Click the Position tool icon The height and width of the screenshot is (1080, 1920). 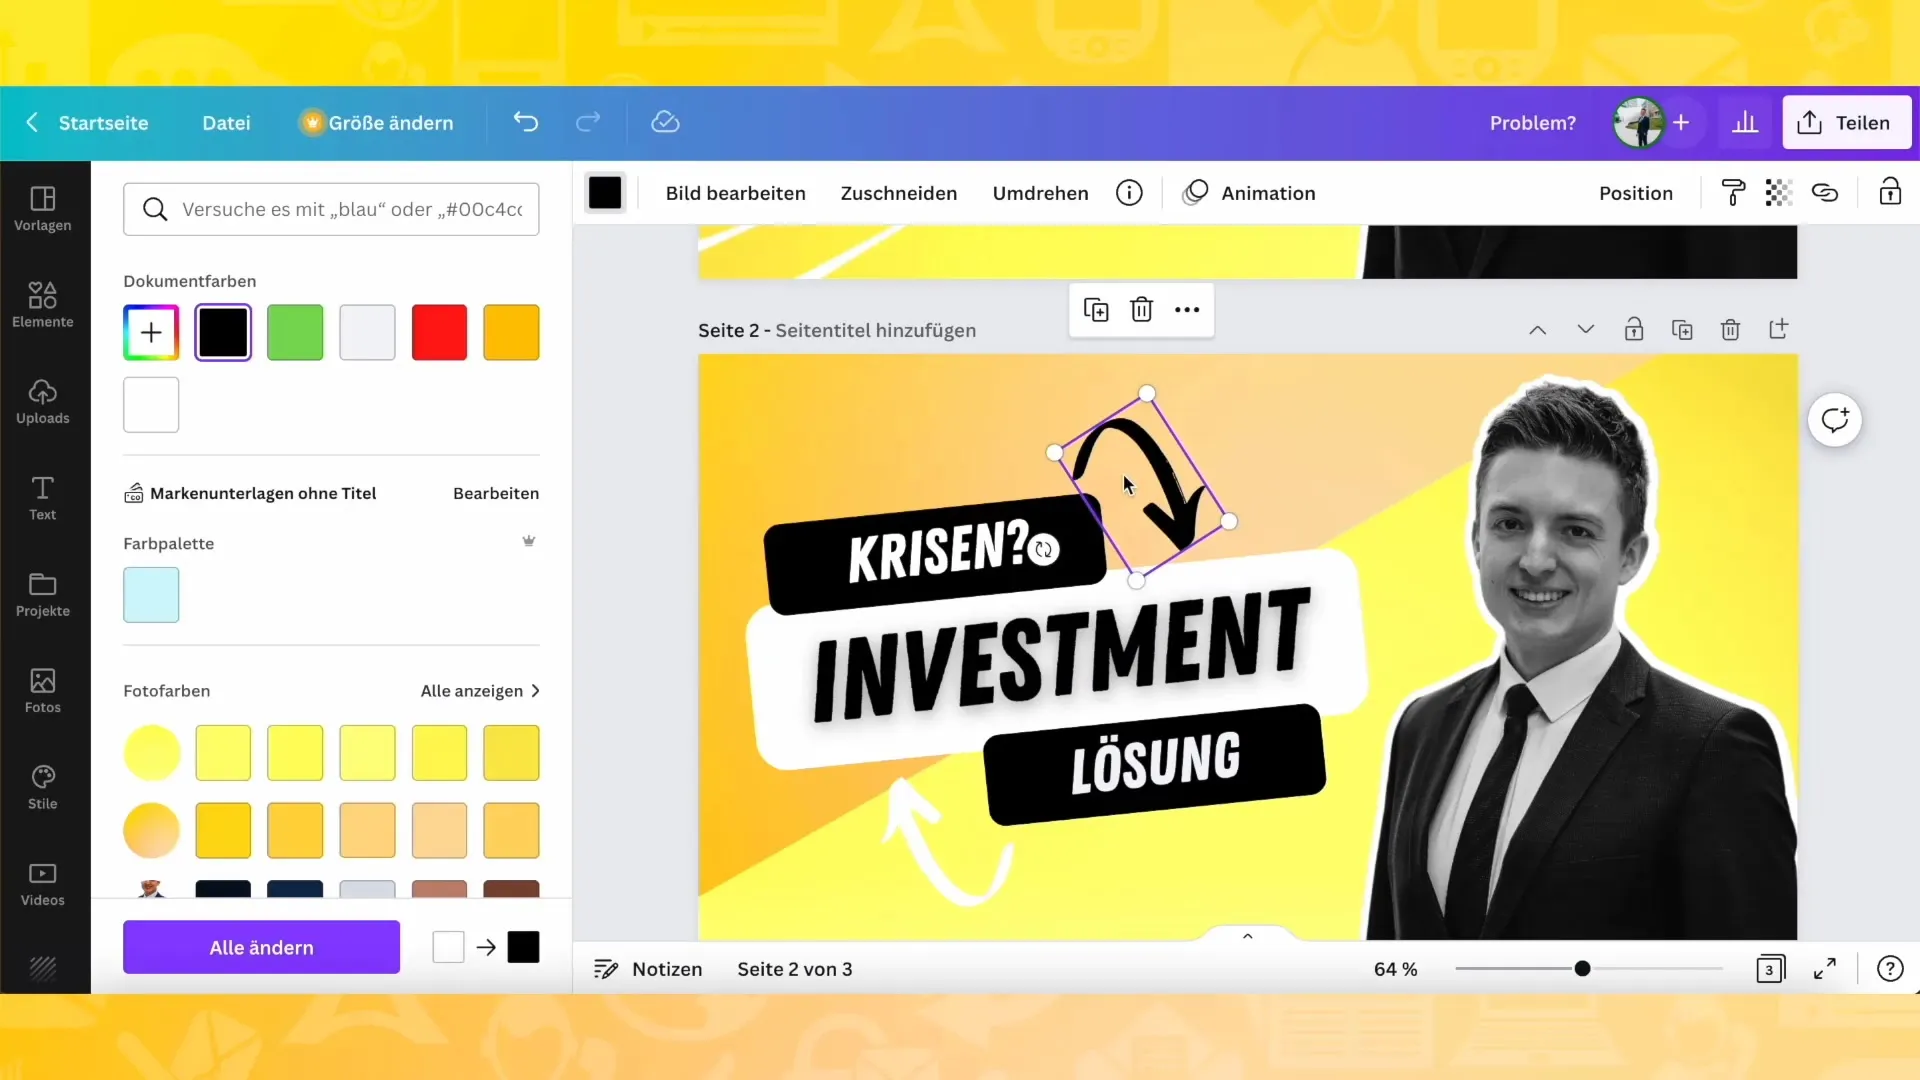pyautogui.click(x=1636, y=194)
